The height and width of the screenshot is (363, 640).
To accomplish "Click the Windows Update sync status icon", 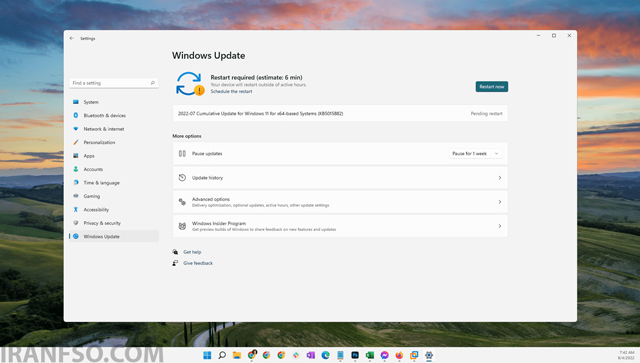I will point(190,84).
